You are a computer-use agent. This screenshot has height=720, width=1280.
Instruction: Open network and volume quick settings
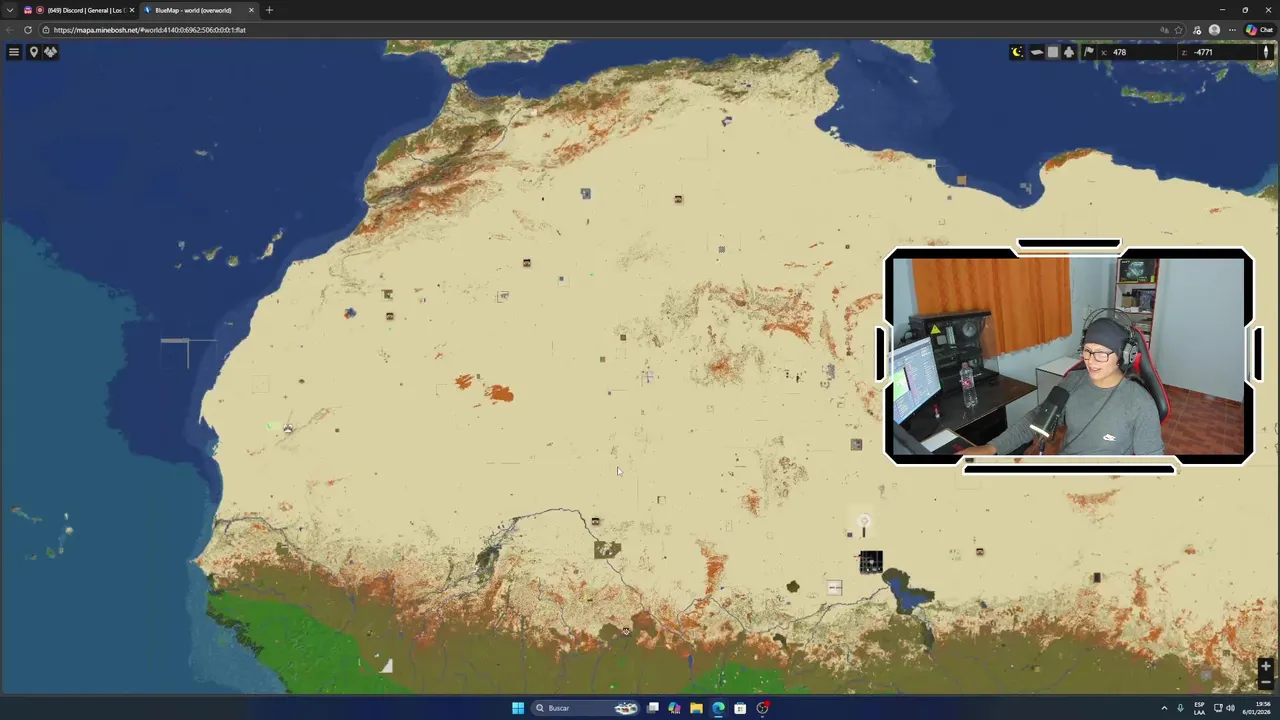[x=1223, y=708]
